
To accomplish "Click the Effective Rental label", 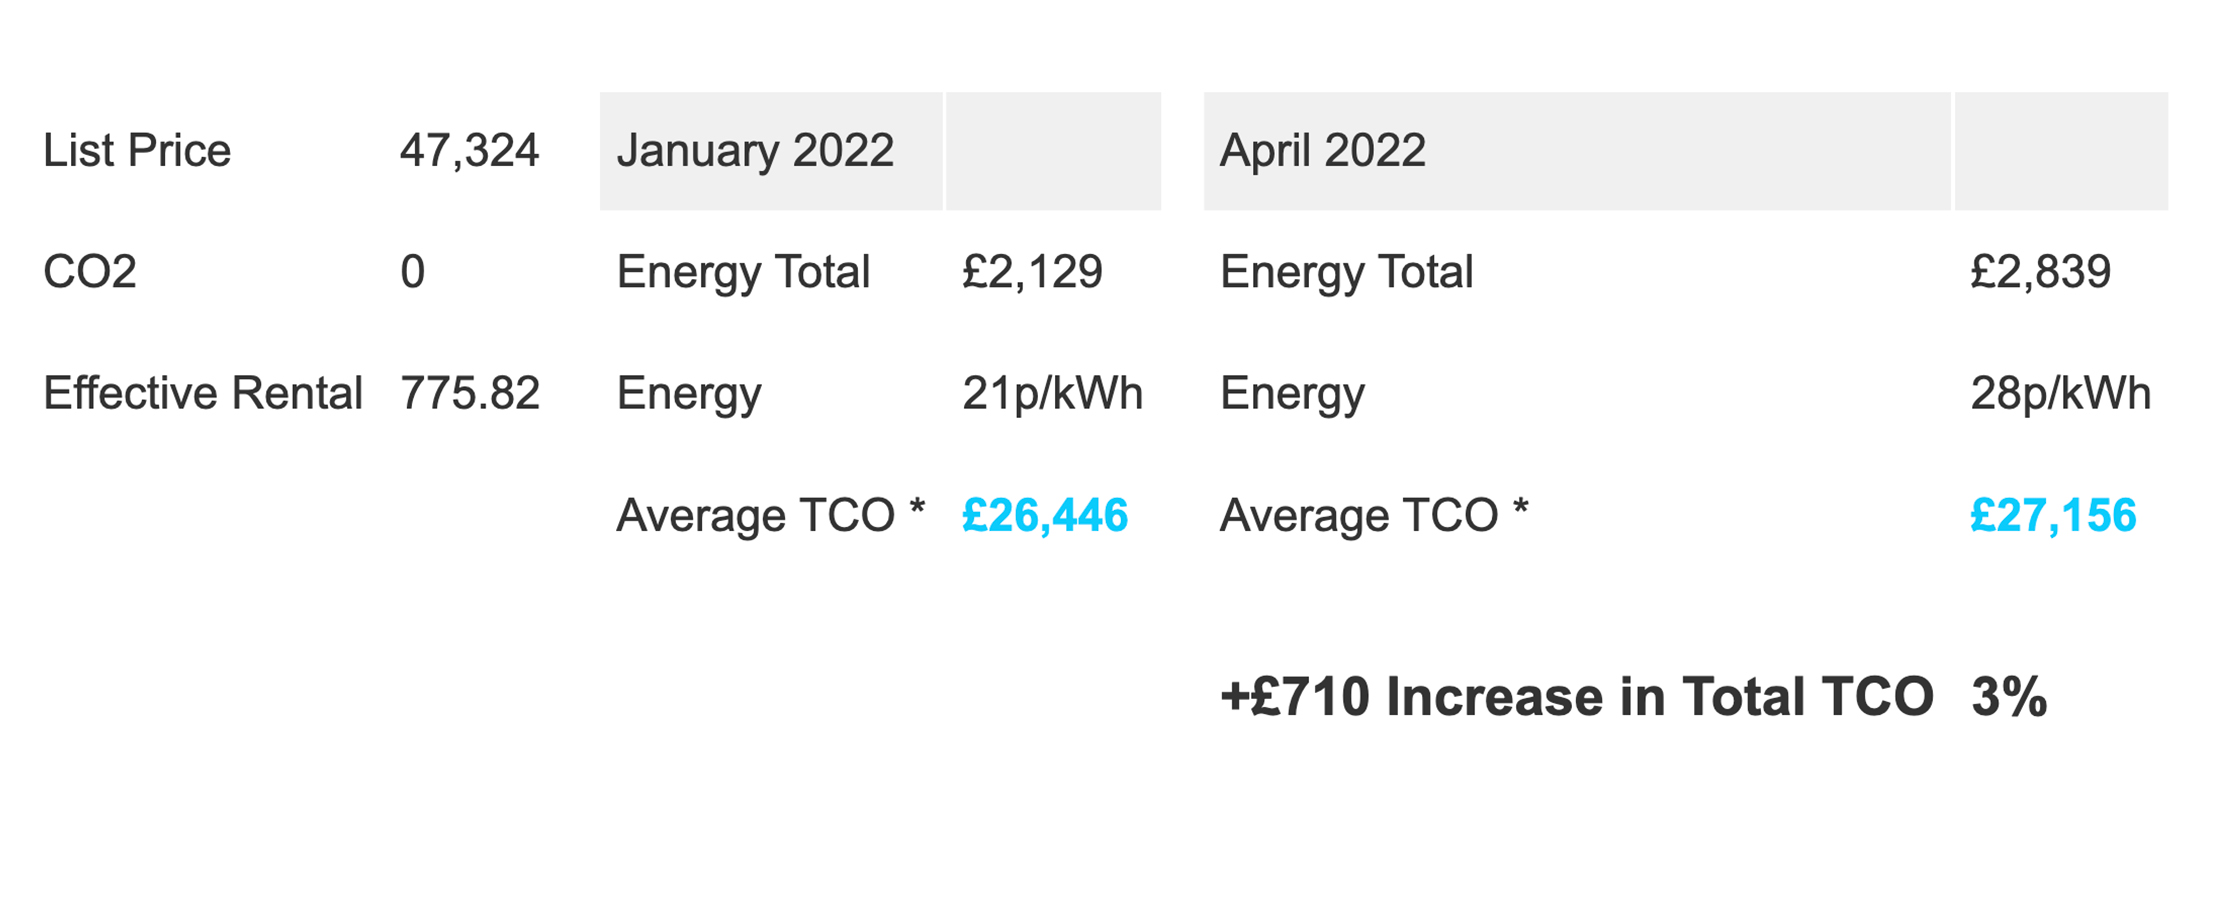I will (x=202, y=393).
